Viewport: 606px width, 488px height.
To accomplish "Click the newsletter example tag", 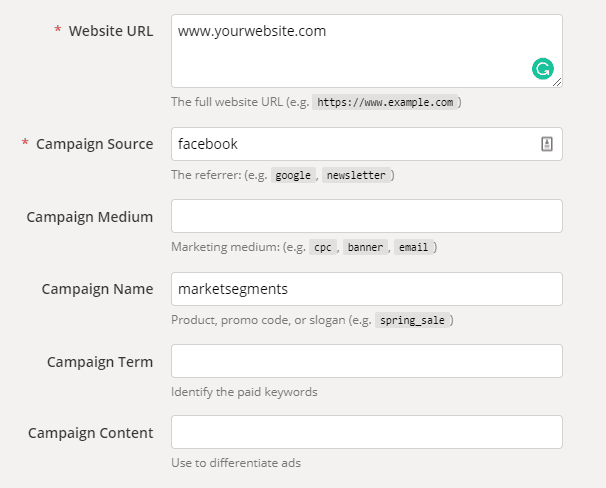I will point(356,175).
